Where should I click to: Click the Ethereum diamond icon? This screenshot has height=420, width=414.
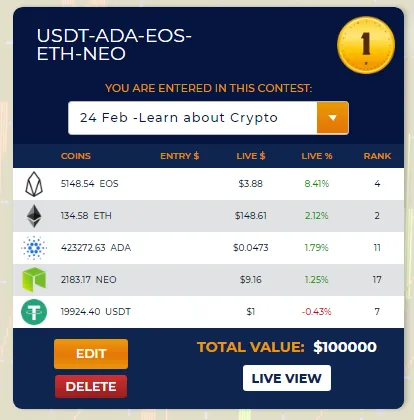point(34,216)
